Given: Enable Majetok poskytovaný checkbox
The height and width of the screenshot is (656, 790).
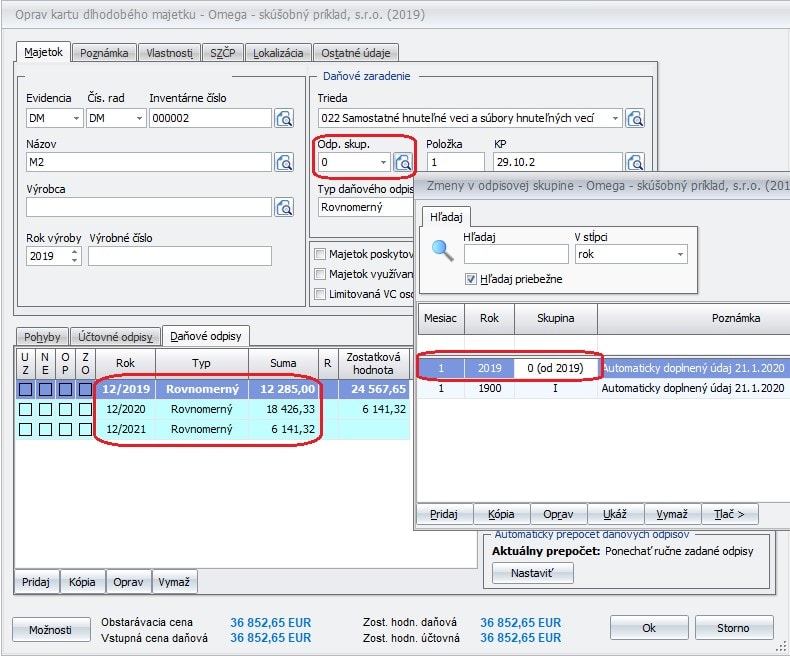Looking at the screenshot, I should click(320, 254).
